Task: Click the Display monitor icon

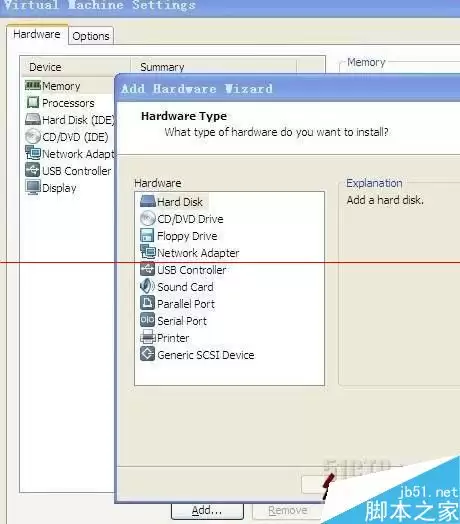Action: [33, 187]
